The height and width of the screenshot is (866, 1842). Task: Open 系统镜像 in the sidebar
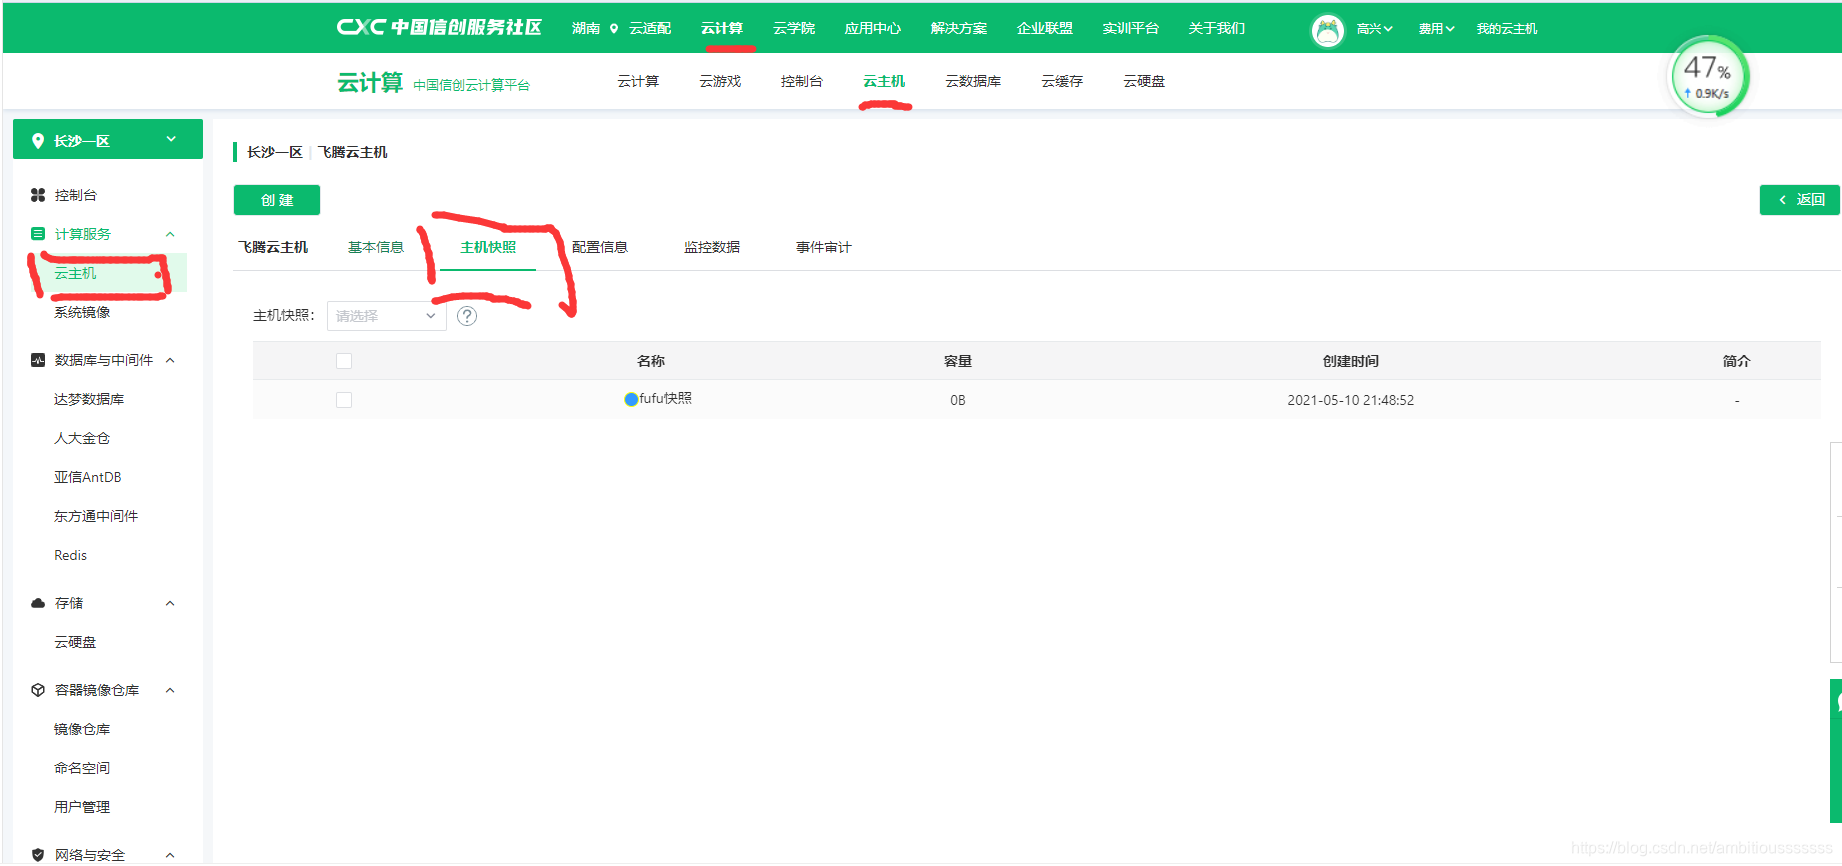(82, 312)
